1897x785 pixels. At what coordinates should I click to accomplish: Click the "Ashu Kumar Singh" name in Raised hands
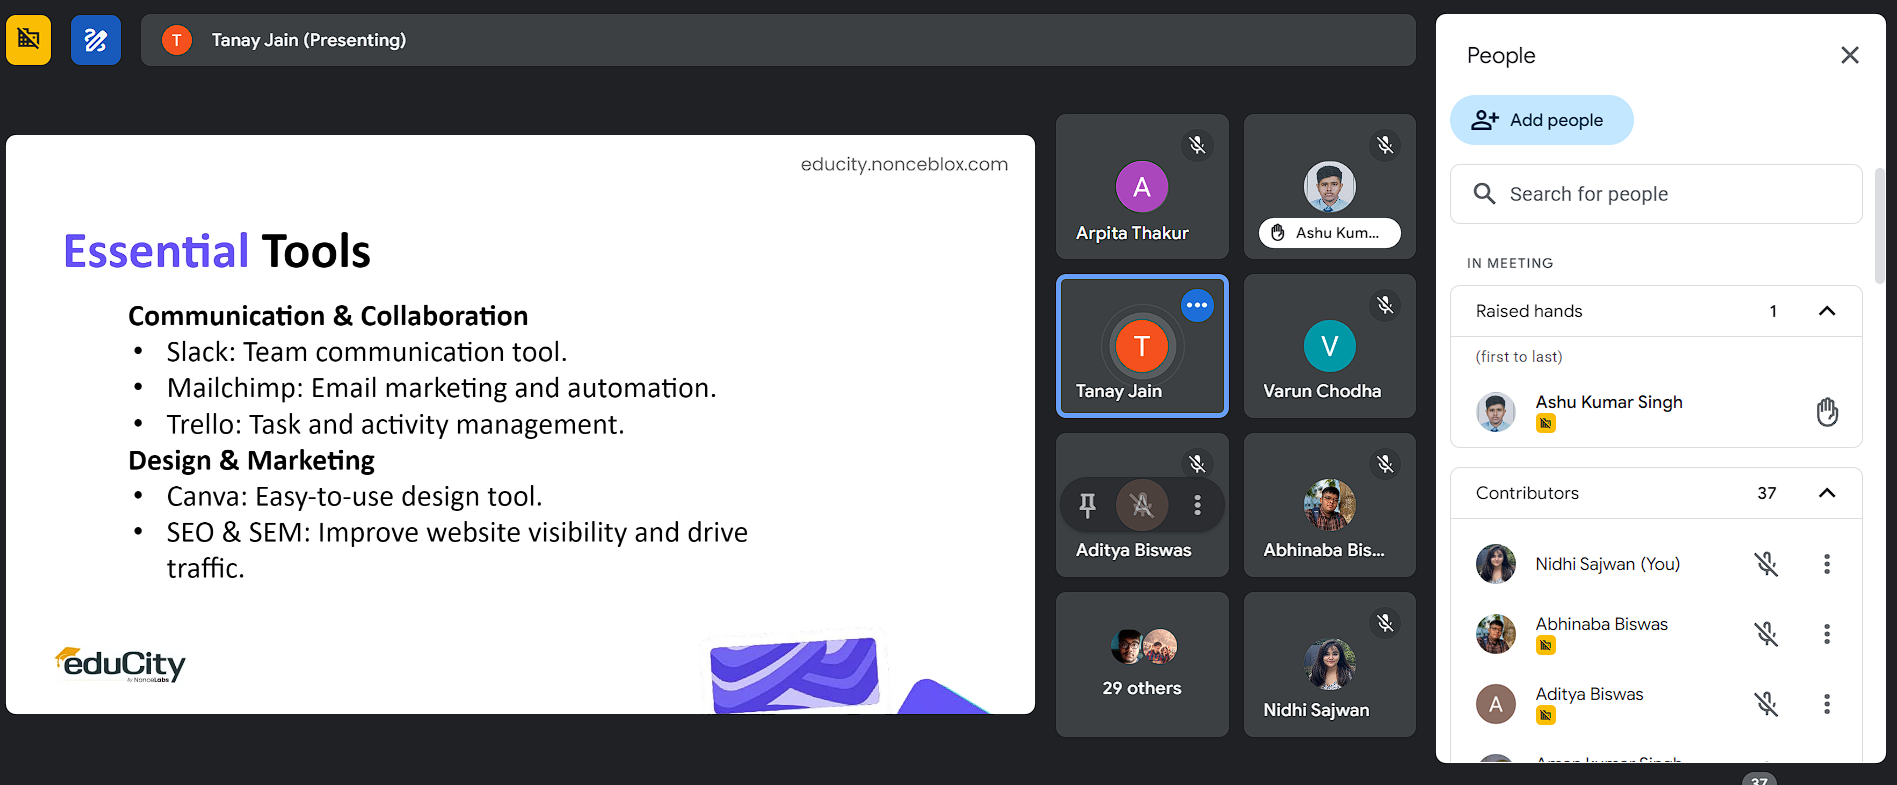tap(1609, 402)
